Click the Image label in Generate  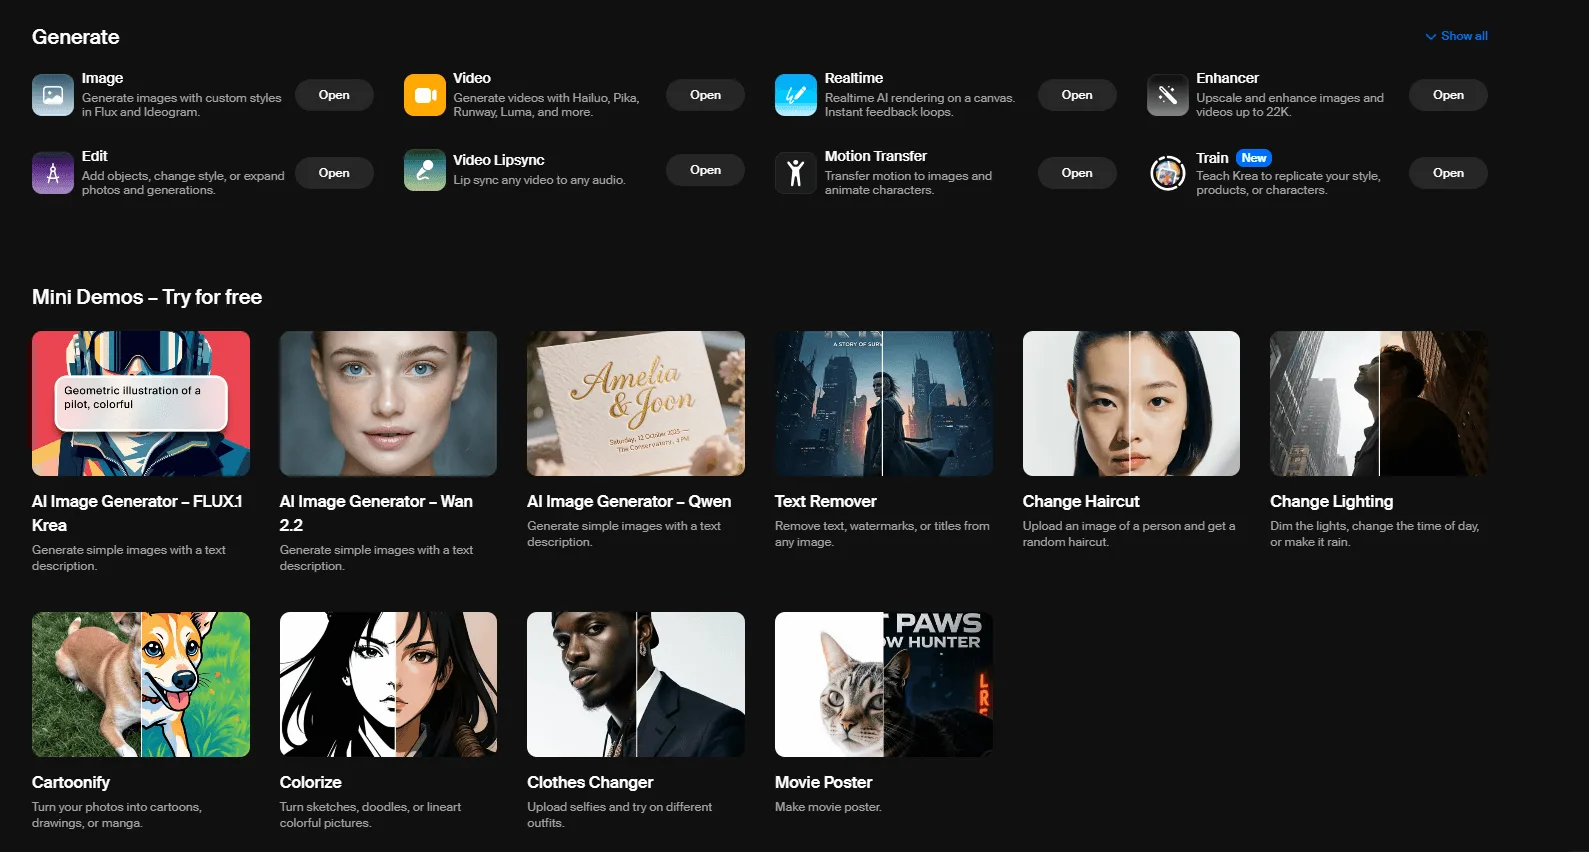click(x=103, y=78)
